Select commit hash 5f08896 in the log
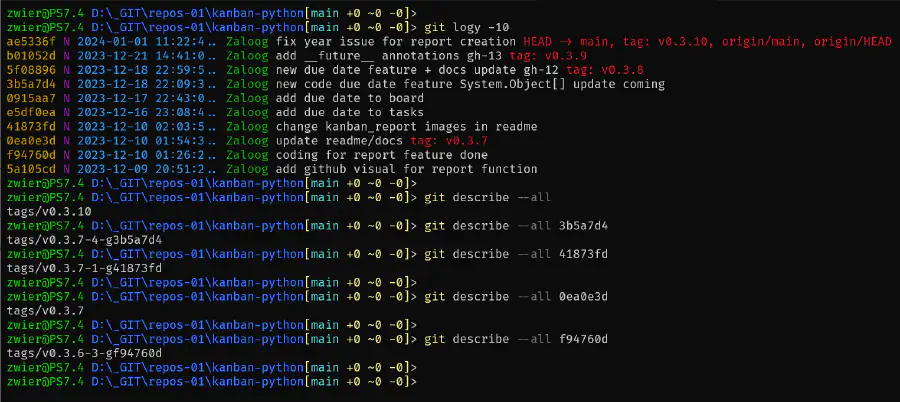 coord(32,70)
